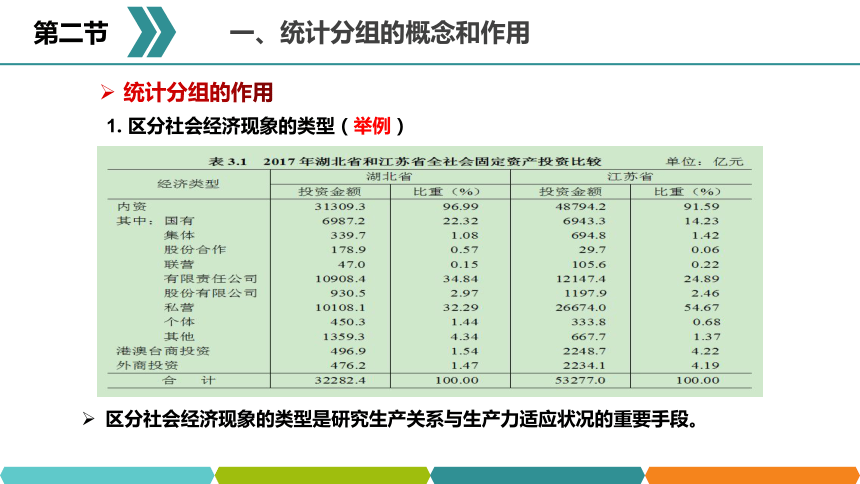Click the value 12147.4 in 有限责任公司 row
Viewport: 860px width, 484px height.
coord(580,279)
